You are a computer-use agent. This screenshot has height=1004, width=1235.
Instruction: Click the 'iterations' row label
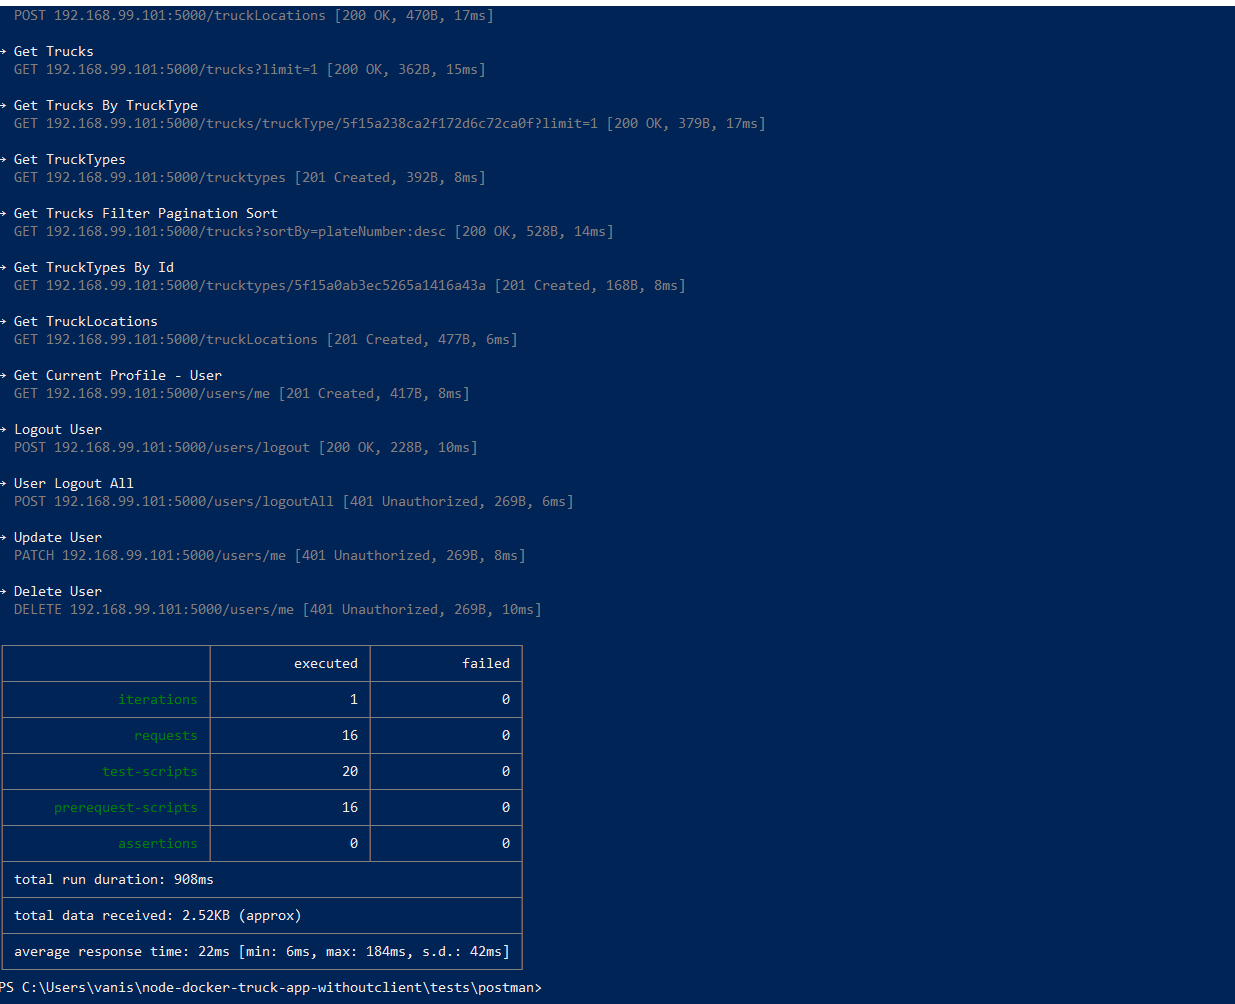pos(157,699)
